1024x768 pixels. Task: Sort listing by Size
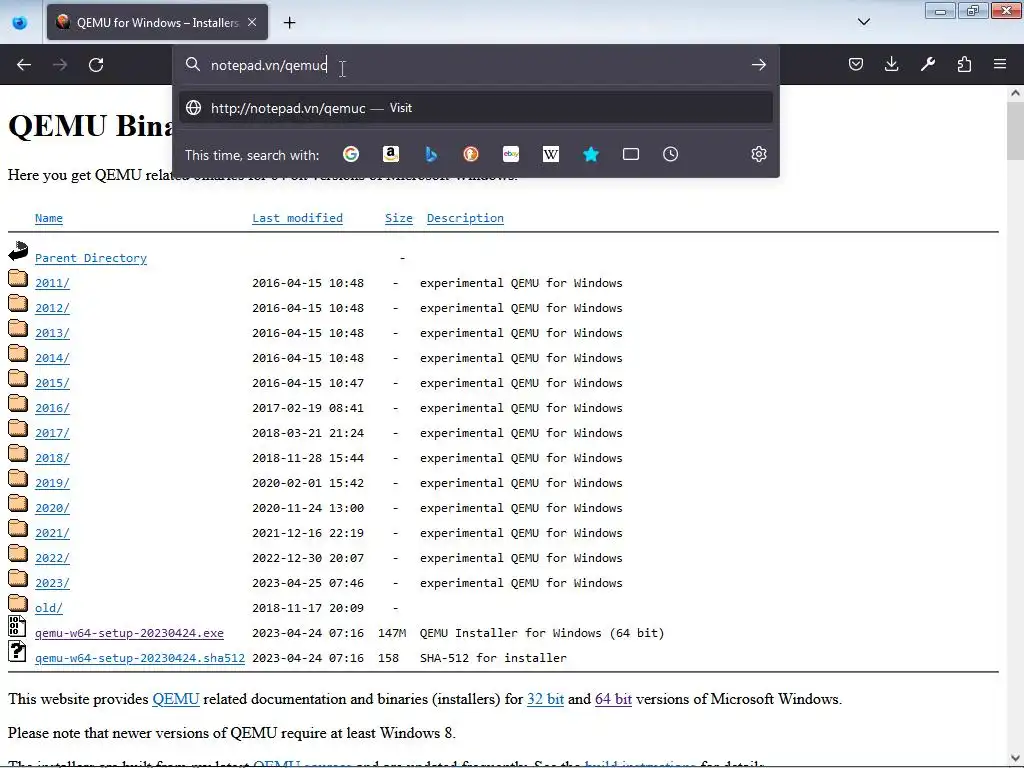click(x=398, y=218)
